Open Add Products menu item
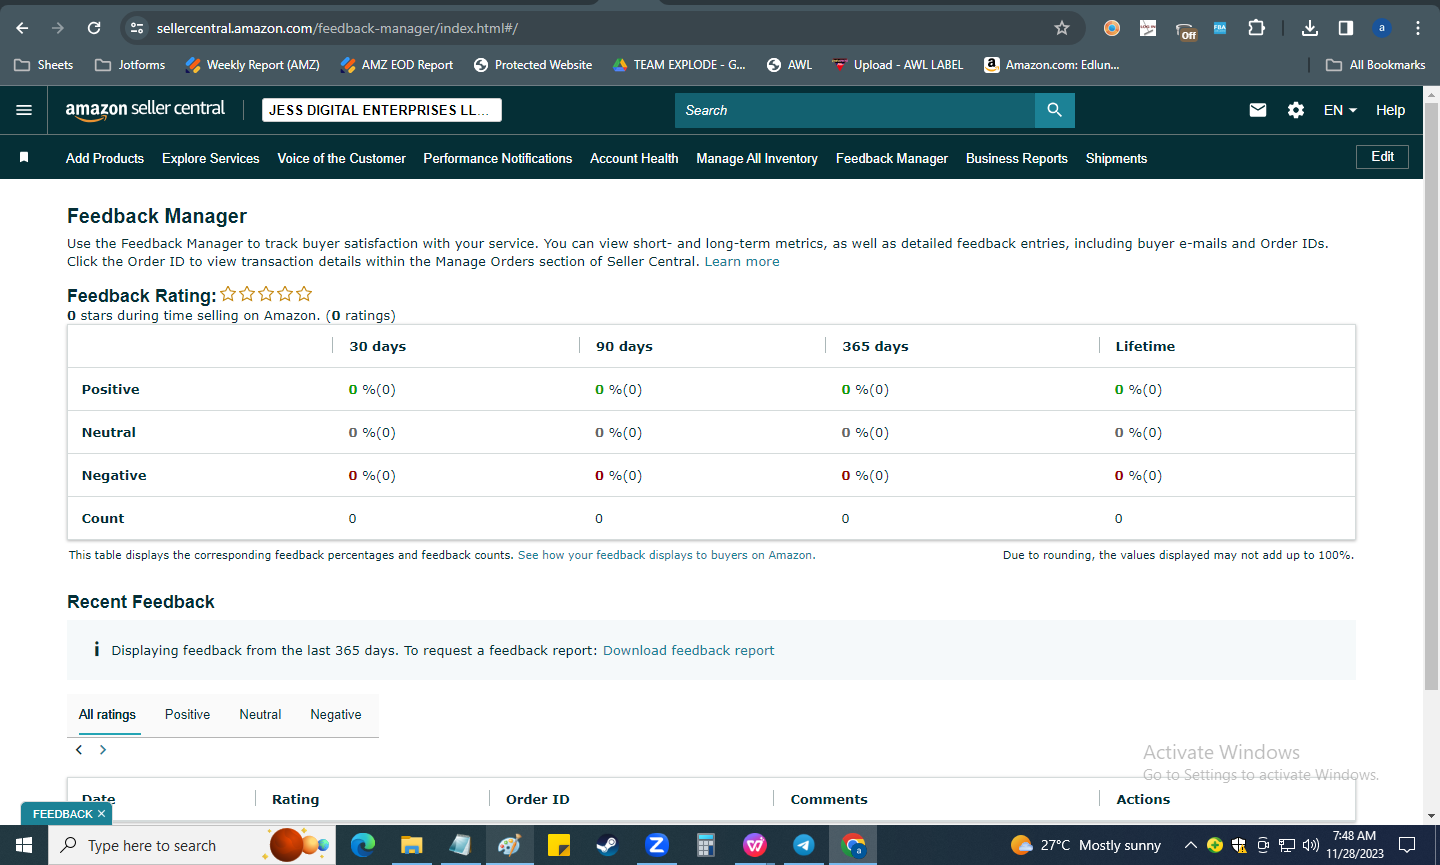The width and height of the screenshot is (1440, 865). coord(105,158)
